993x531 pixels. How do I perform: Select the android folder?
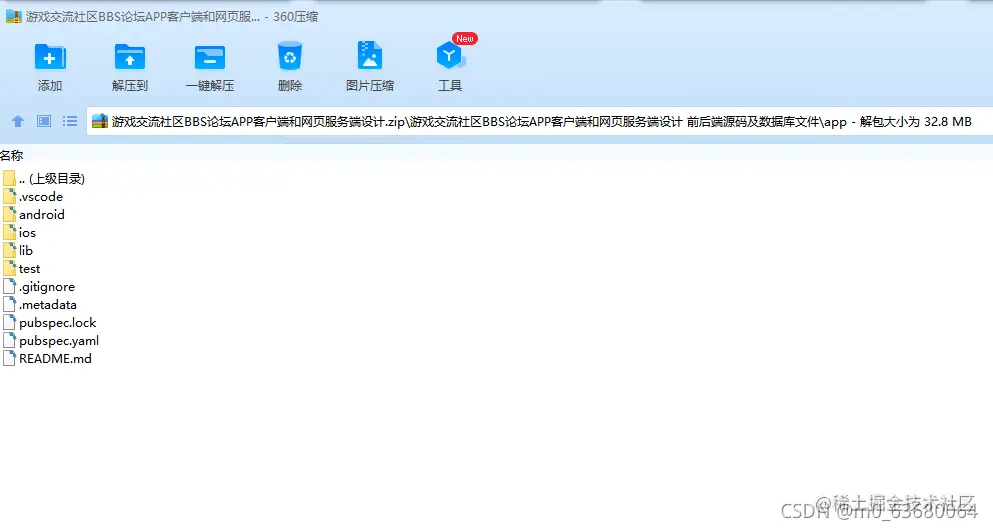(x=34, y=215)
